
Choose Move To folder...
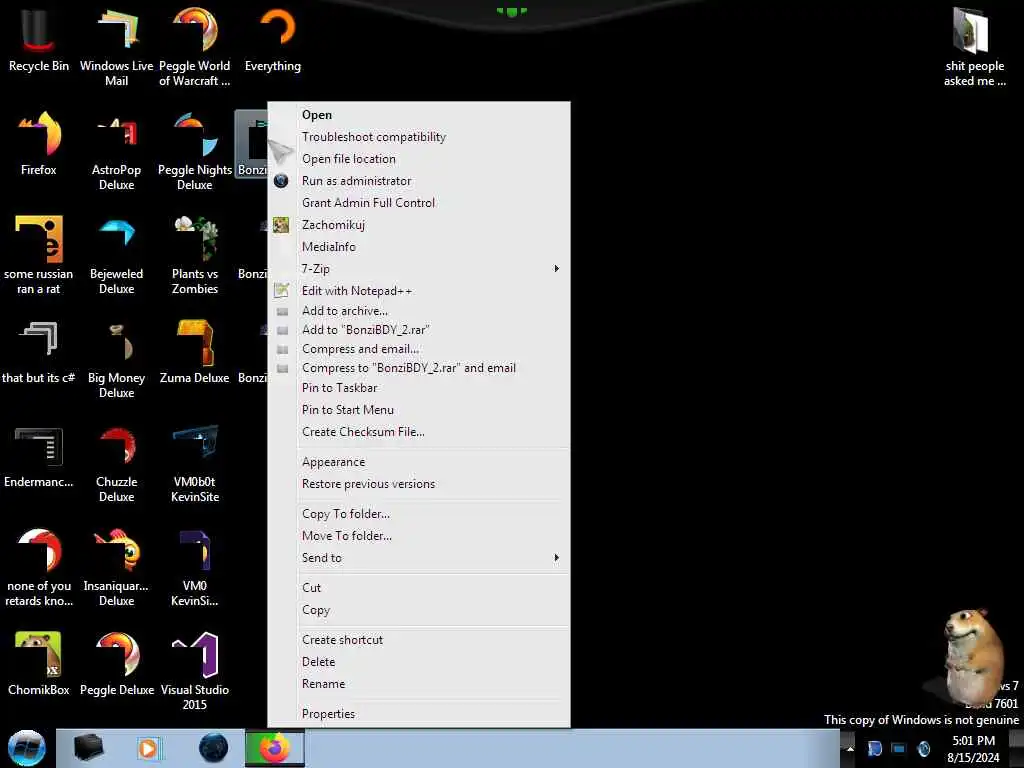[x=419, y=536]
